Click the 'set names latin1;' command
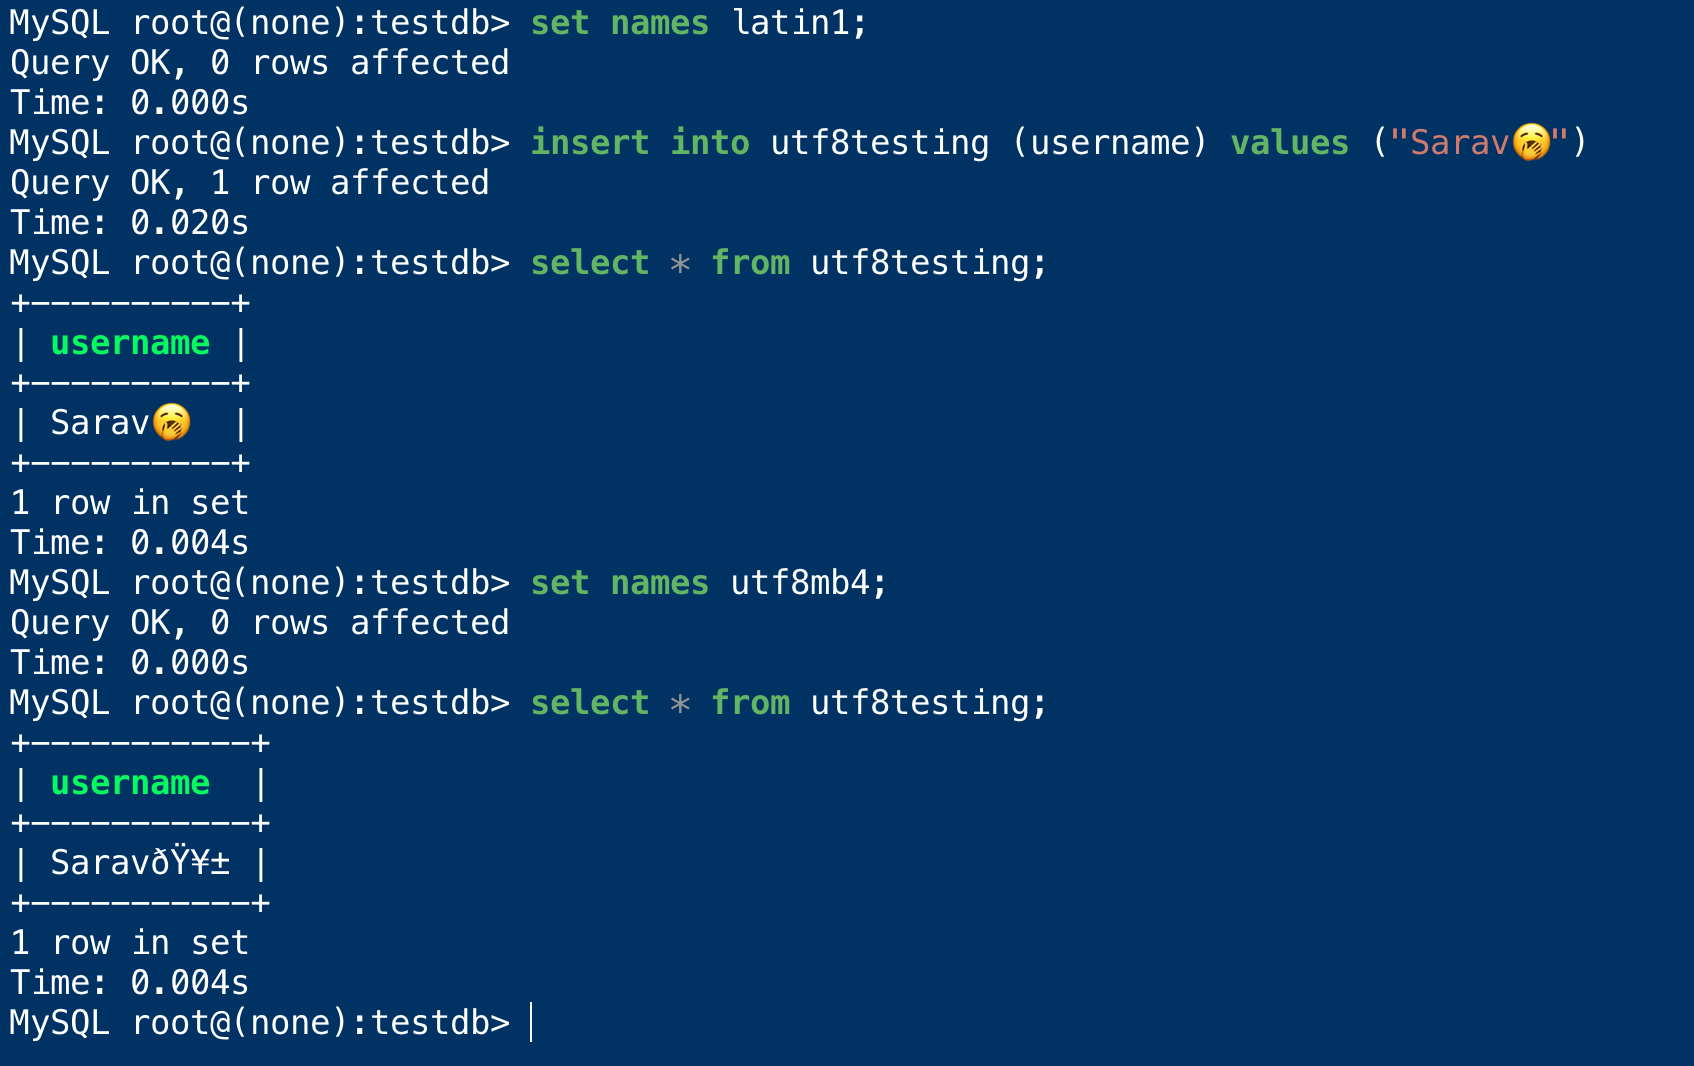The image size is (1694, 1066). coord(699,22)
